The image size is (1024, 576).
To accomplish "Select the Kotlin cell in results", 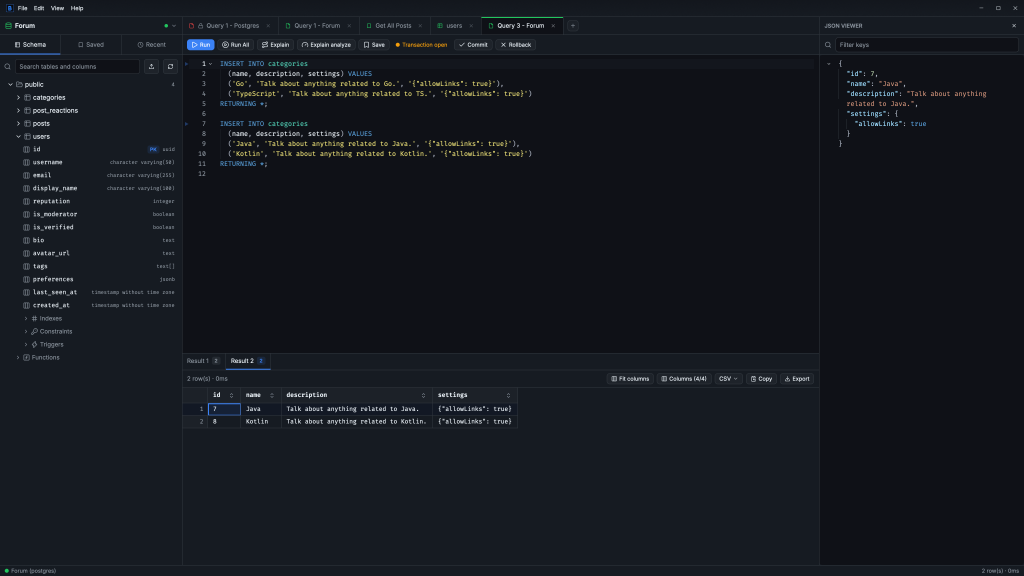I will click(x=261, y=422).
